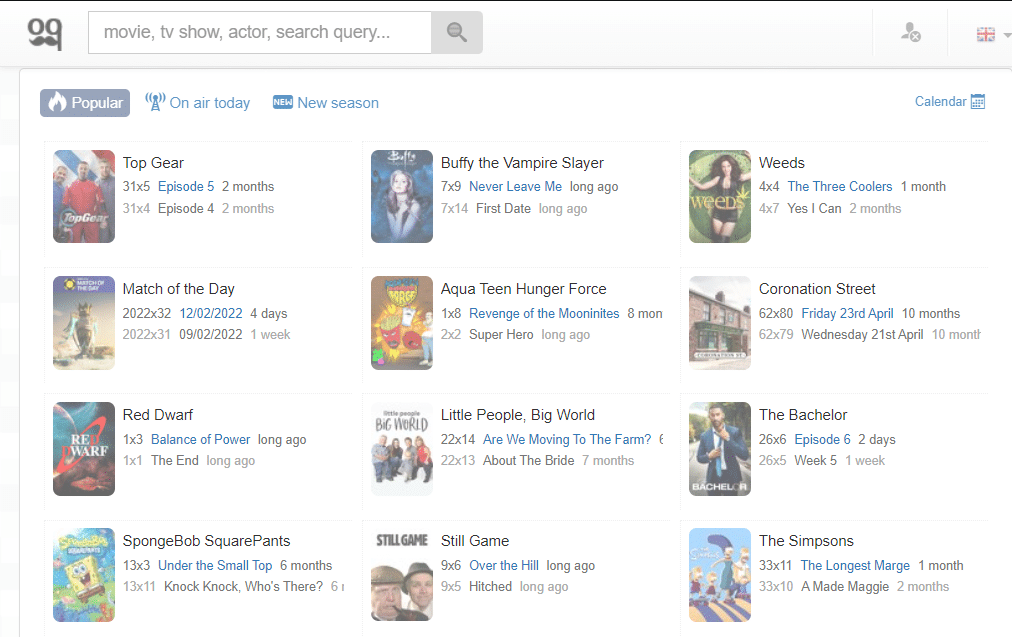This screenshot has width=1012, height=637.
Task: Click A Made Maggie episode text
Action: [x=845, y=586]
